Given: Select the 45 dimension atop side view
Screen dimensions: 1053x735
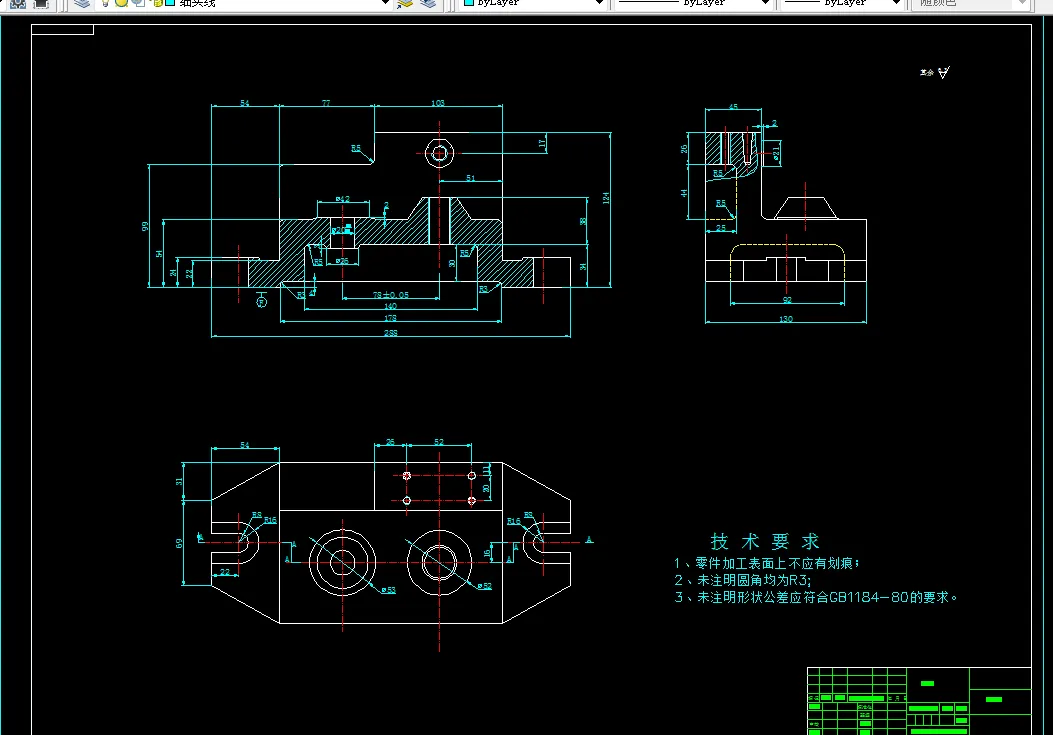Looking at the screenshot, I should [x=733, y=107].
